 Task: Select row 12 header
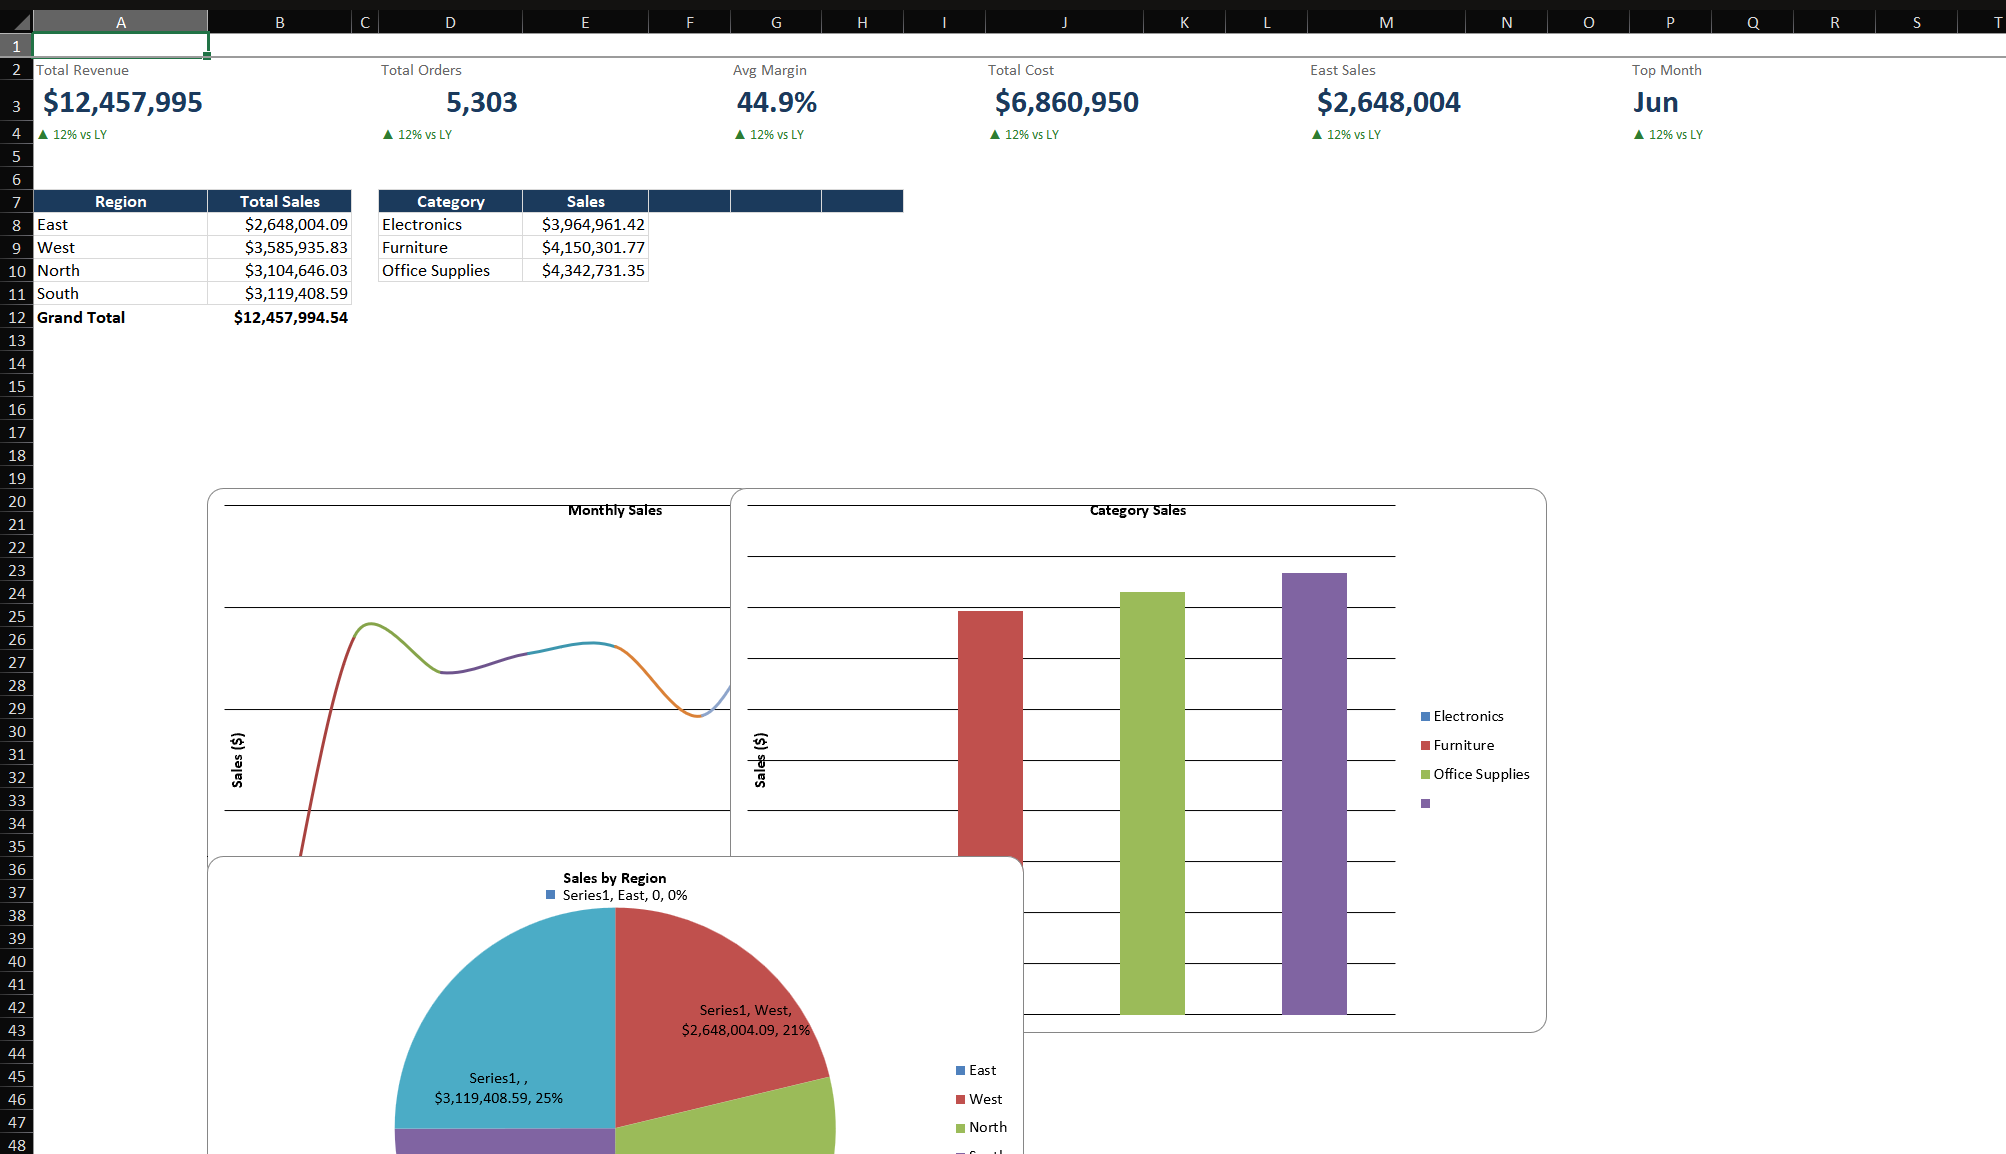16,317
